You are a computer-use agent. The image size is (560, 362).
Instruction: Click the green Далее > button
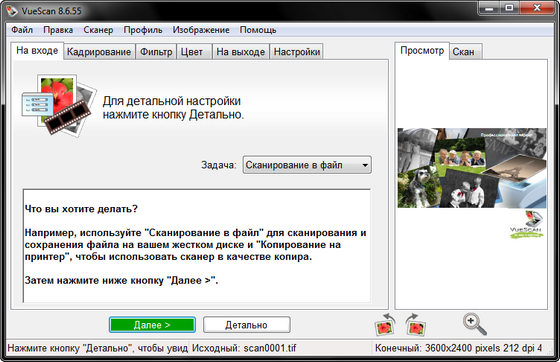(152, 325)
